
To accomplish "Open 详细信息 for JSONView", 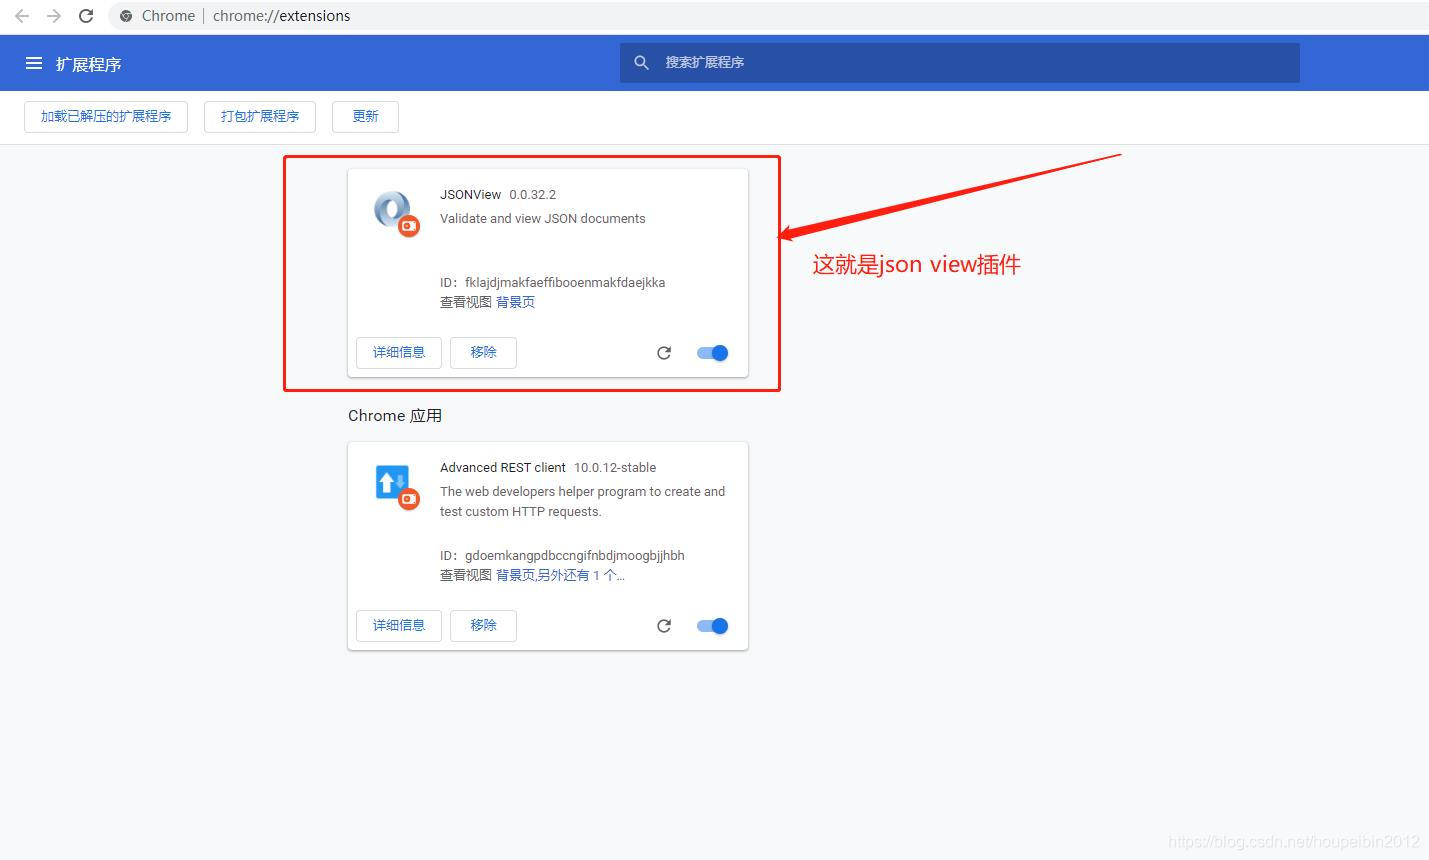I will point(399,352).
